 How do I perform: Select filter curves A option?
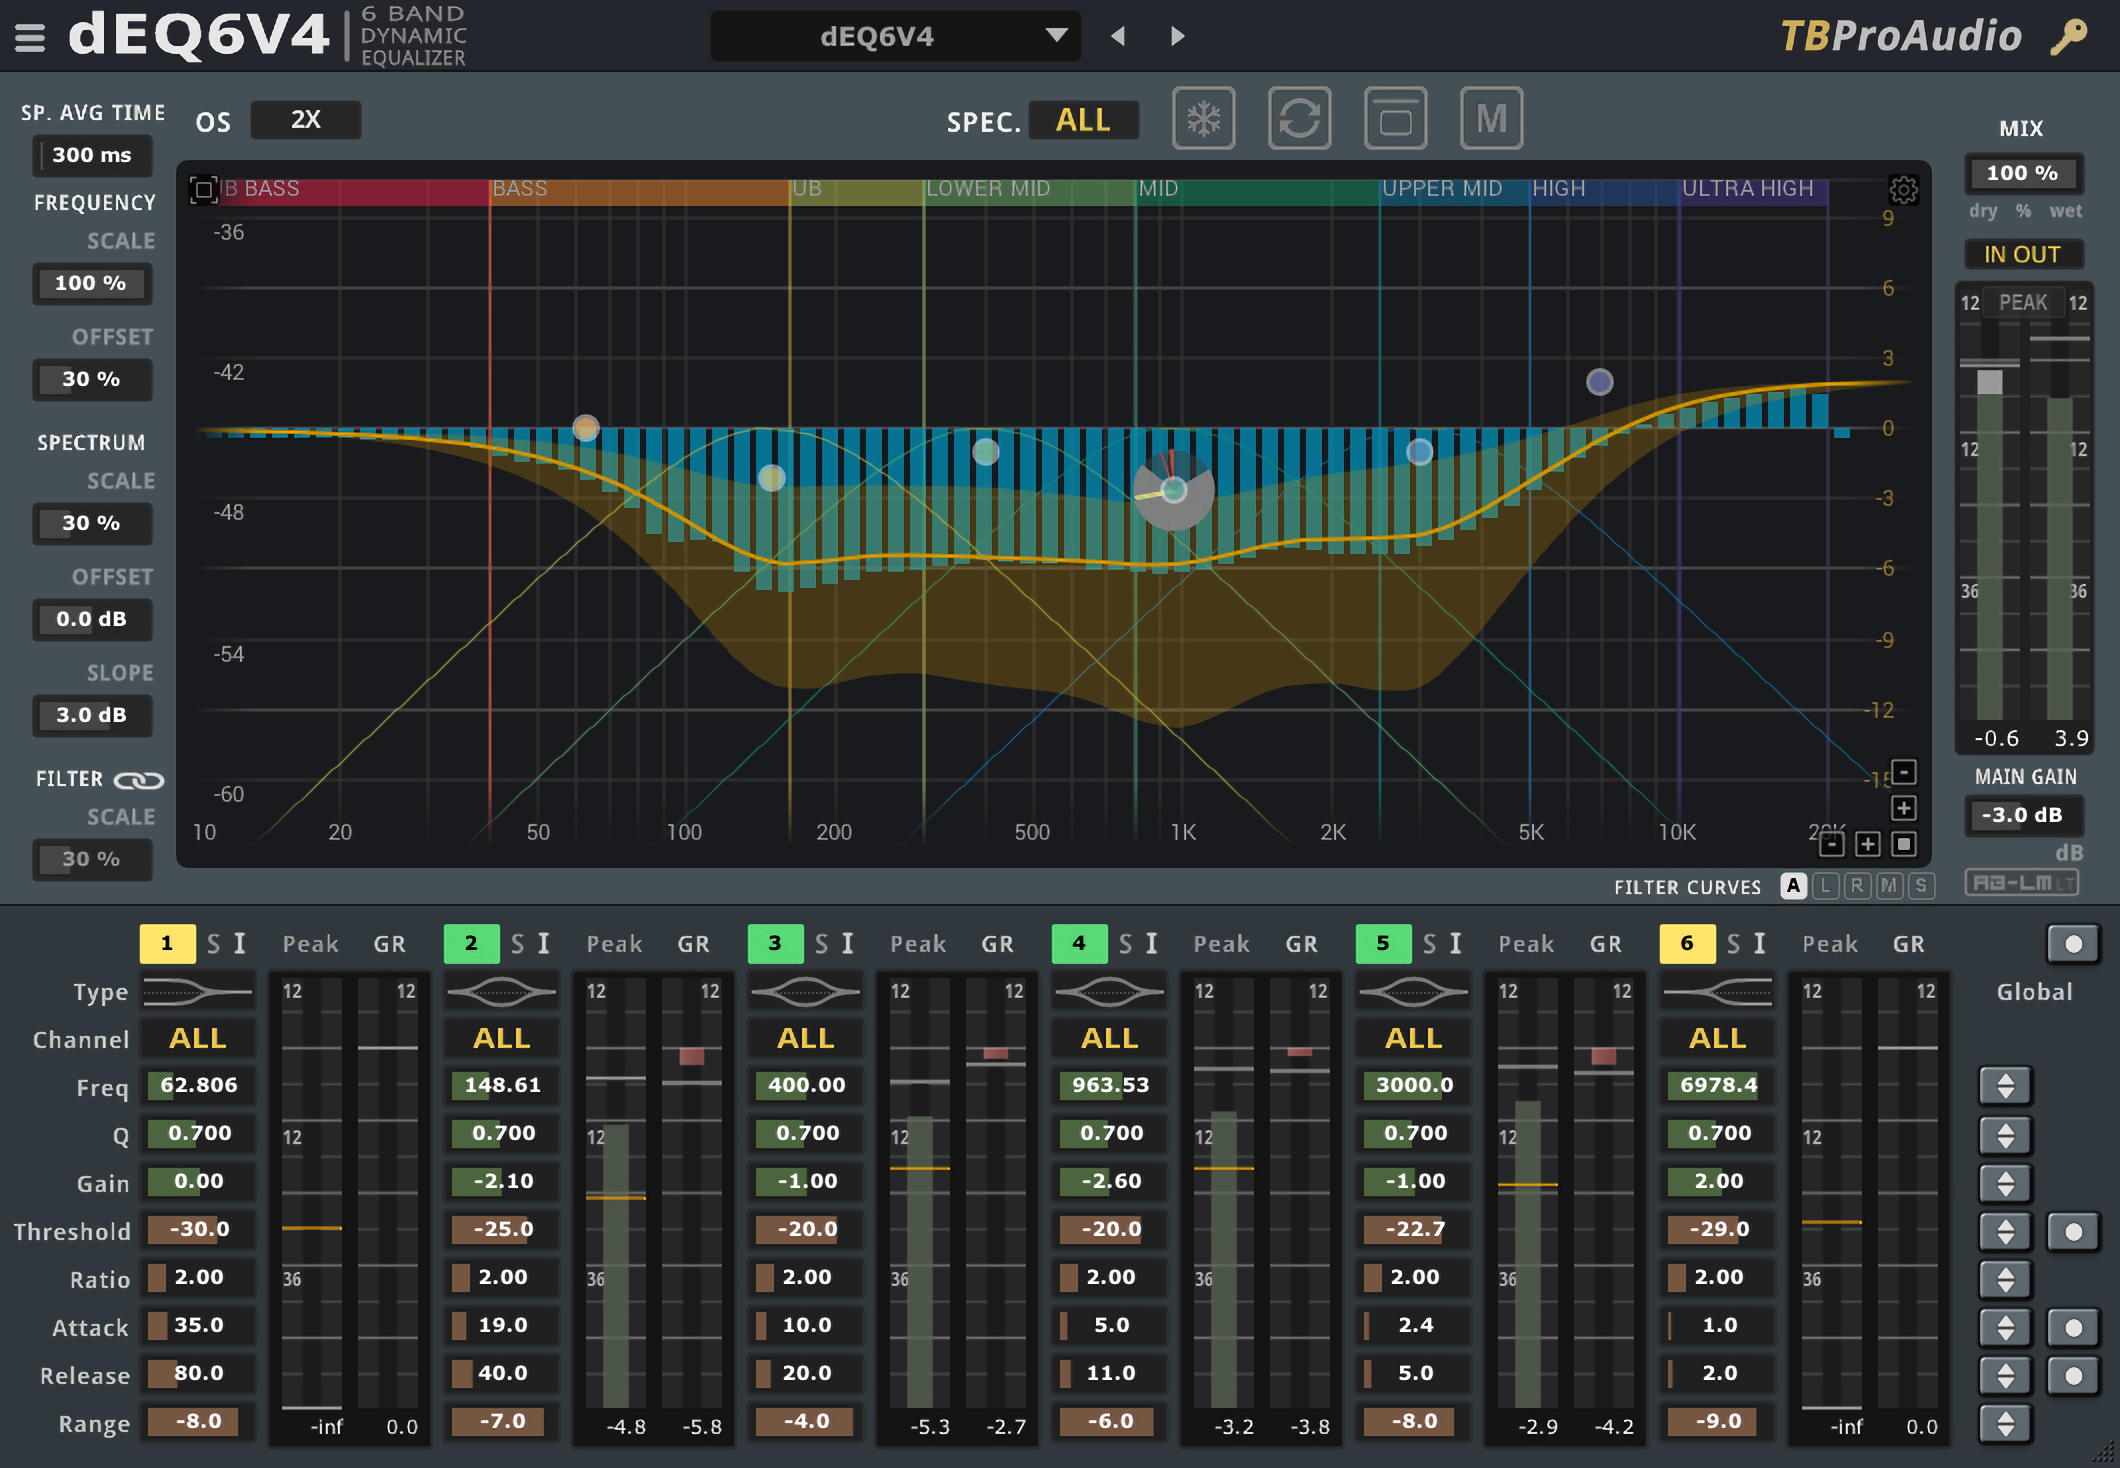pyautogui.click(x=1794, y=885)
